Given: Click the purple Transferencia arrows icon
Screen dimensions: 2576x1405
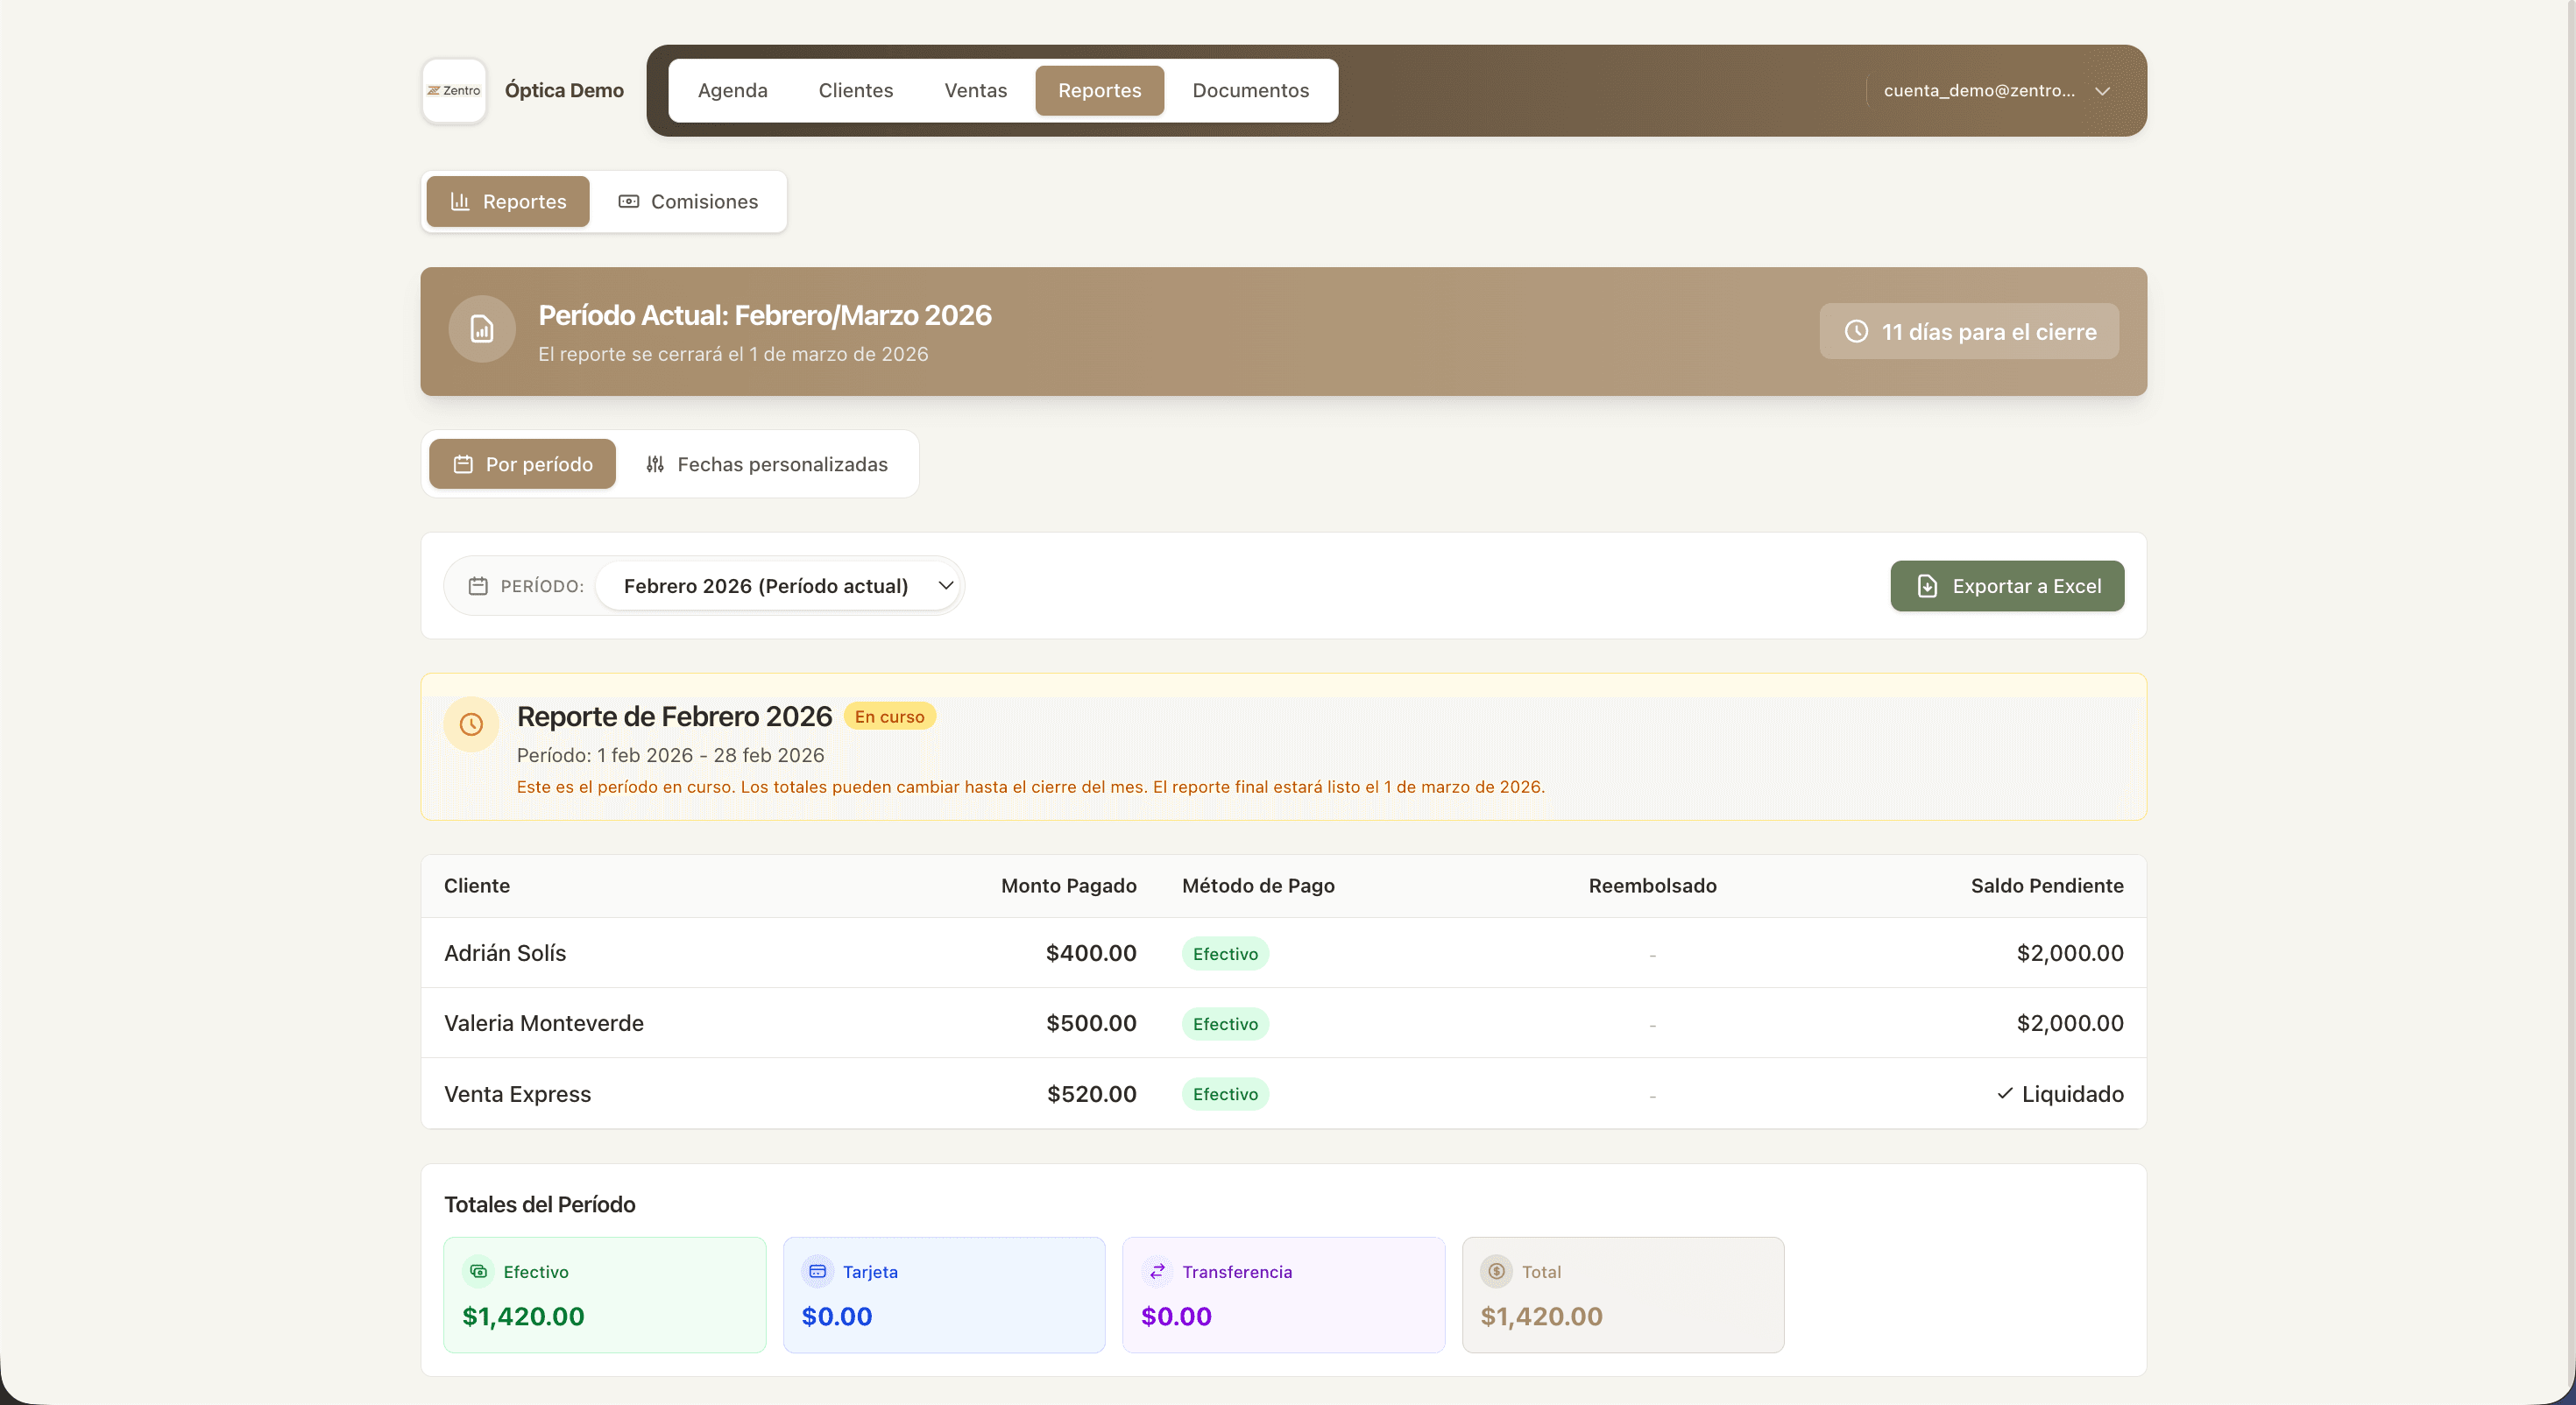Looking at the screenshot, I should pos(1157,1271).
